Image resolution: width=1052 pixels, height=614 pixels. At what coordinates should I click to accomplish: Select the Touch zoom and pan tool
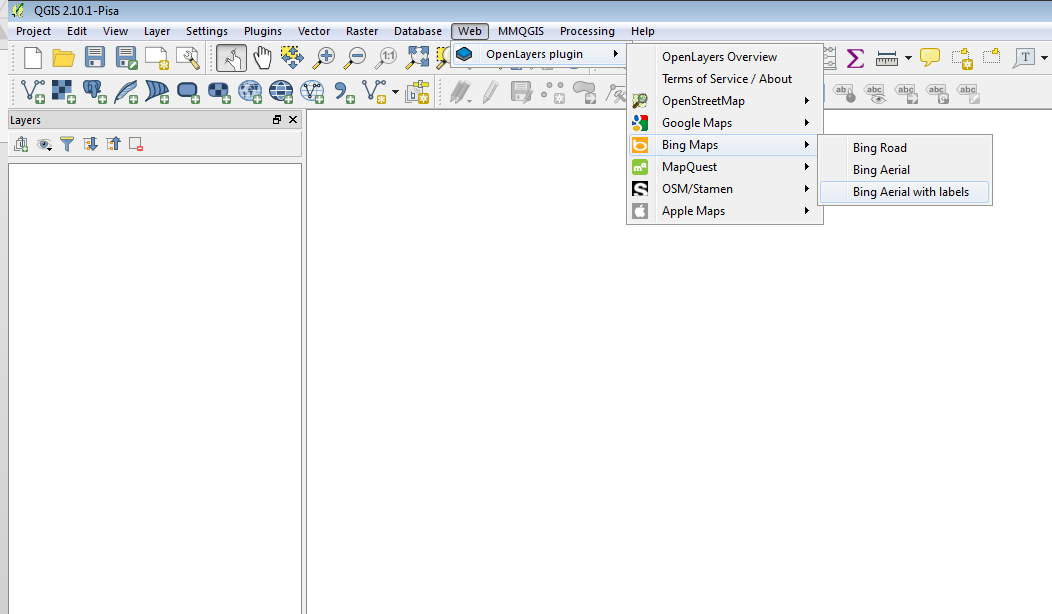point(231,58)
